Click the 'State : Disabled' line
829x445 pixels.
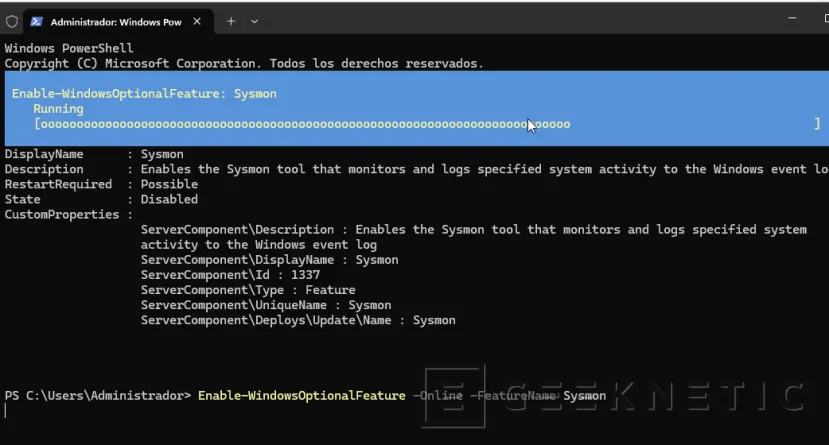click(102, 199)
